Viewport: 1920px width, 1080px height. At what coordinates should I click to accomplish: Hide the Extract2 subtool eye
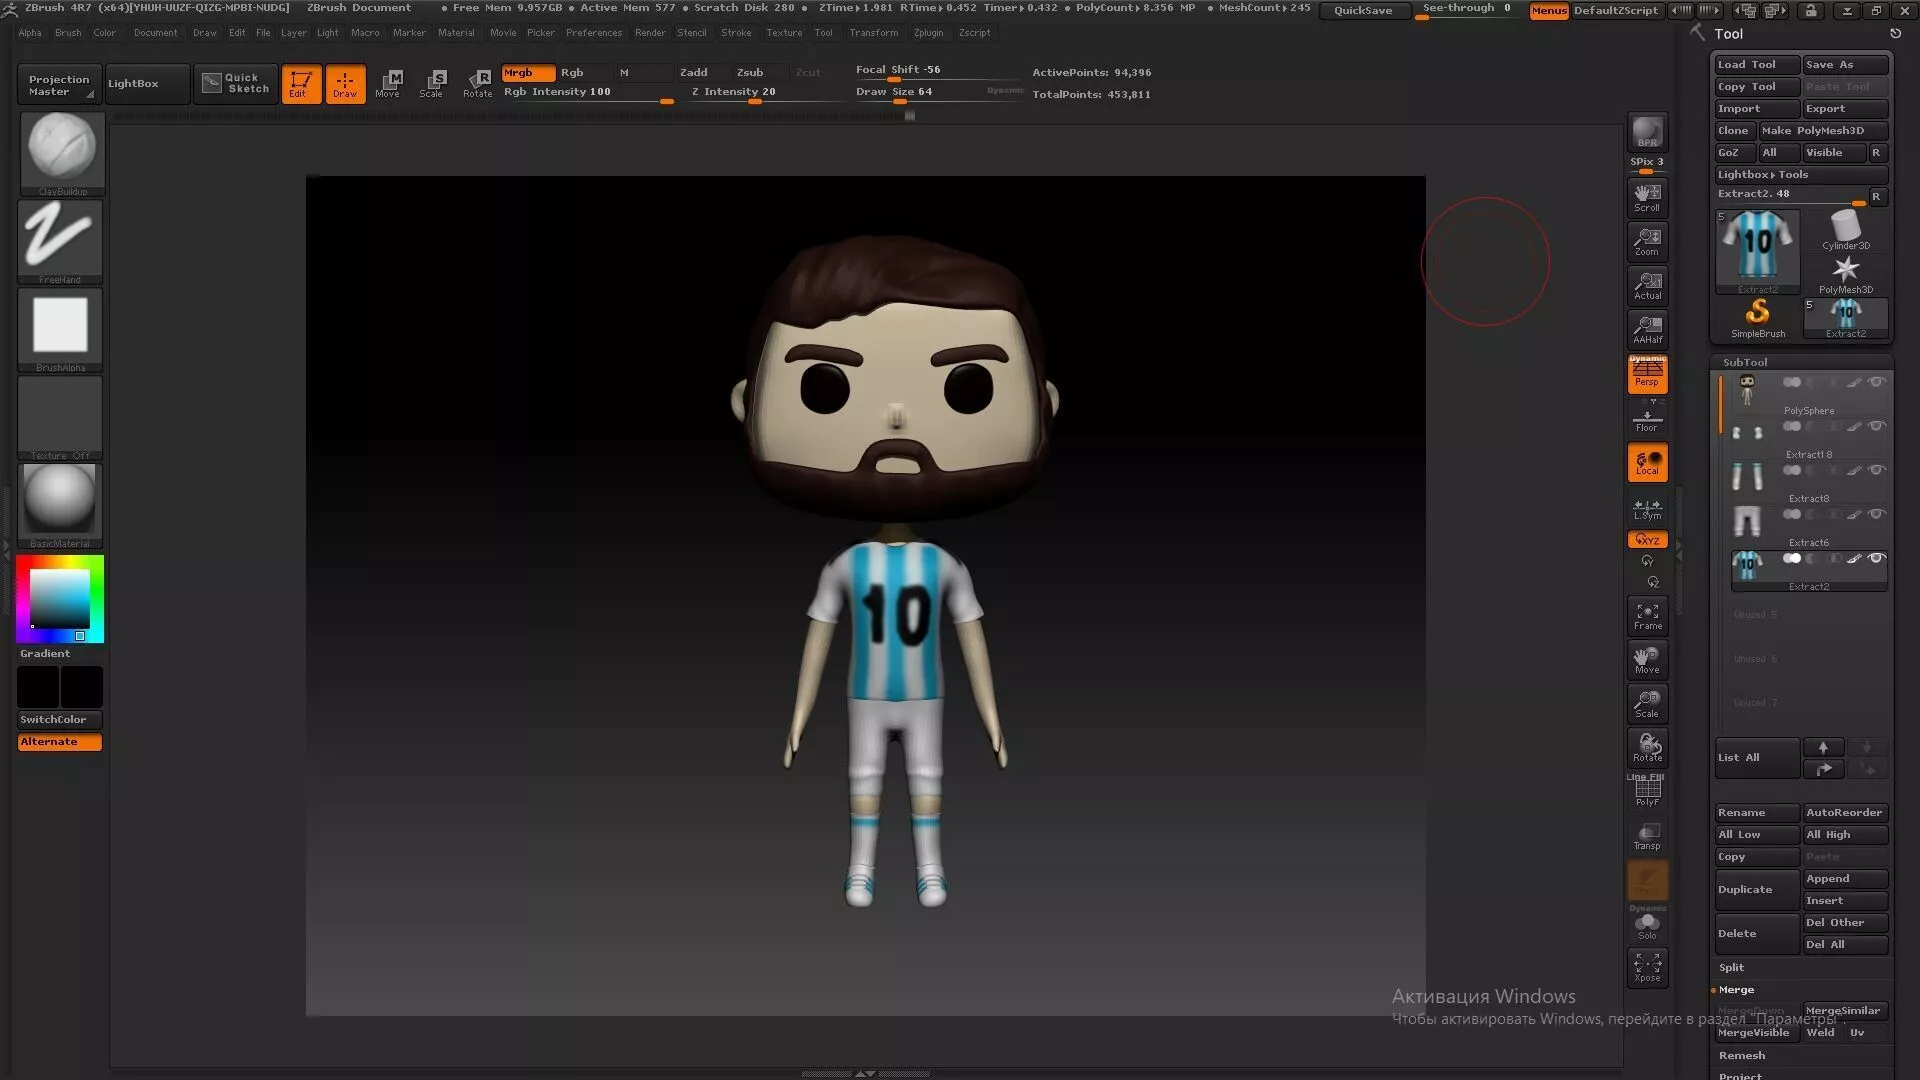coord(1877,558)
